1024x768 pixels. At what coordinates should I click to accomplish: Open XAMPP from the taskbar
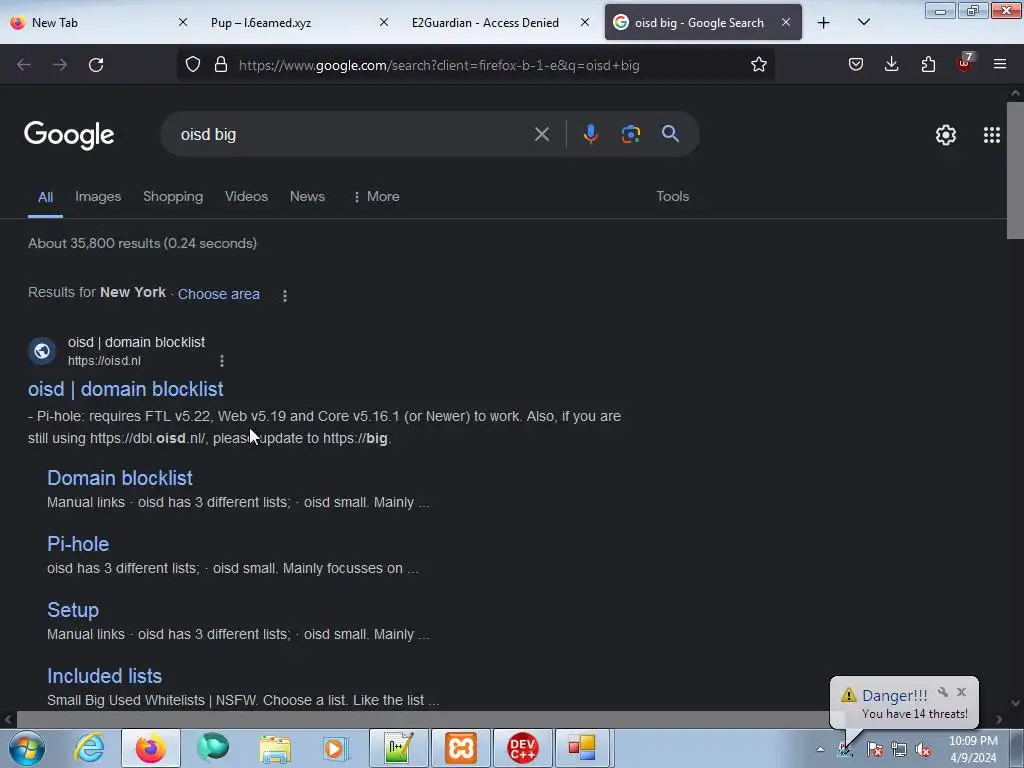coord(460,748)
